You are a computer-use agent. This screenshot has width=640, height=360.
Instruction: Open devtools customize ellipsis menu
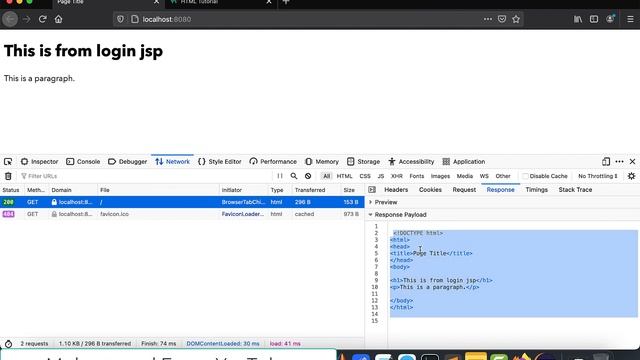point(619,162)
